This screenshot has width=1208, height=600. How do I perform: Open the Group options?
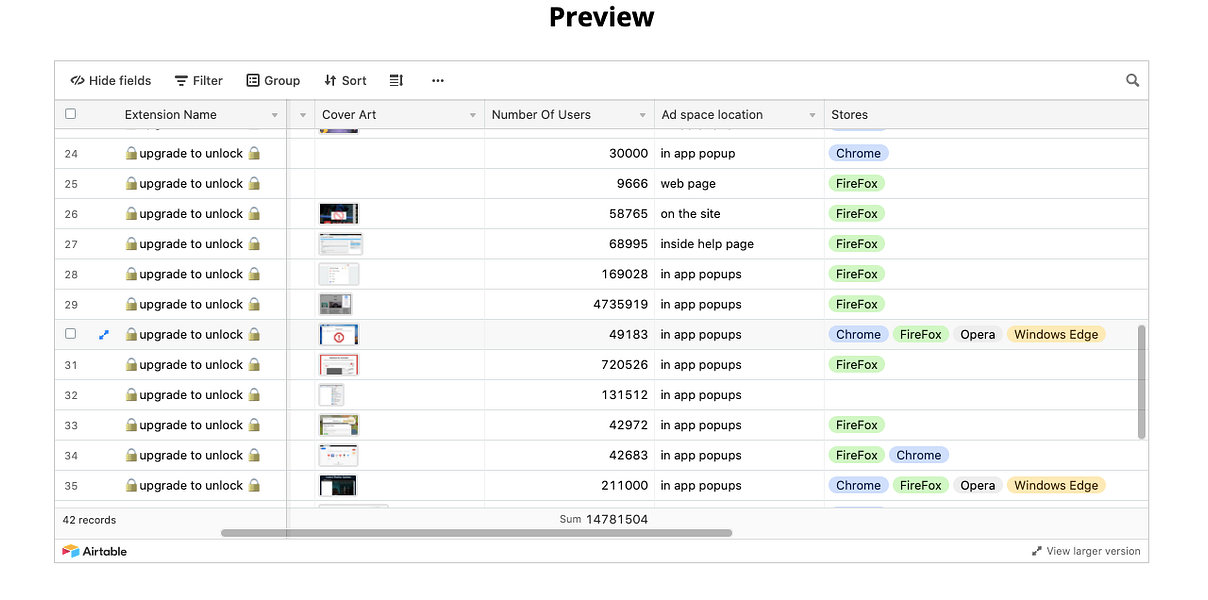[273, 80]
